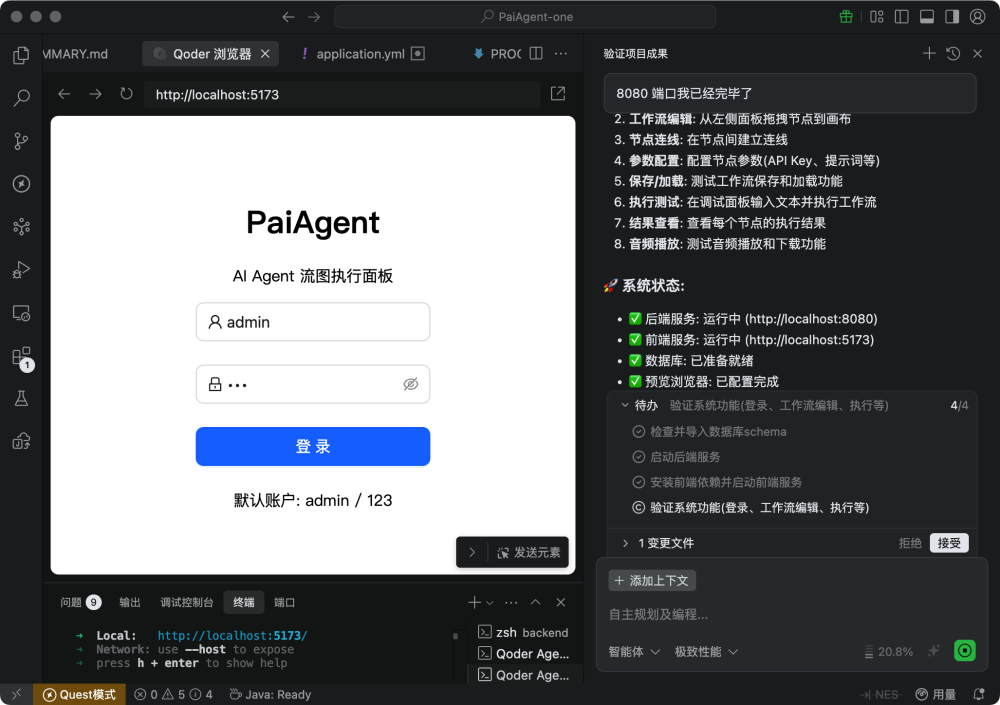Open the 极致性能 performance dropdown
The width and height of the screenshot is (1000, 705).
click(x=707, y=651)
